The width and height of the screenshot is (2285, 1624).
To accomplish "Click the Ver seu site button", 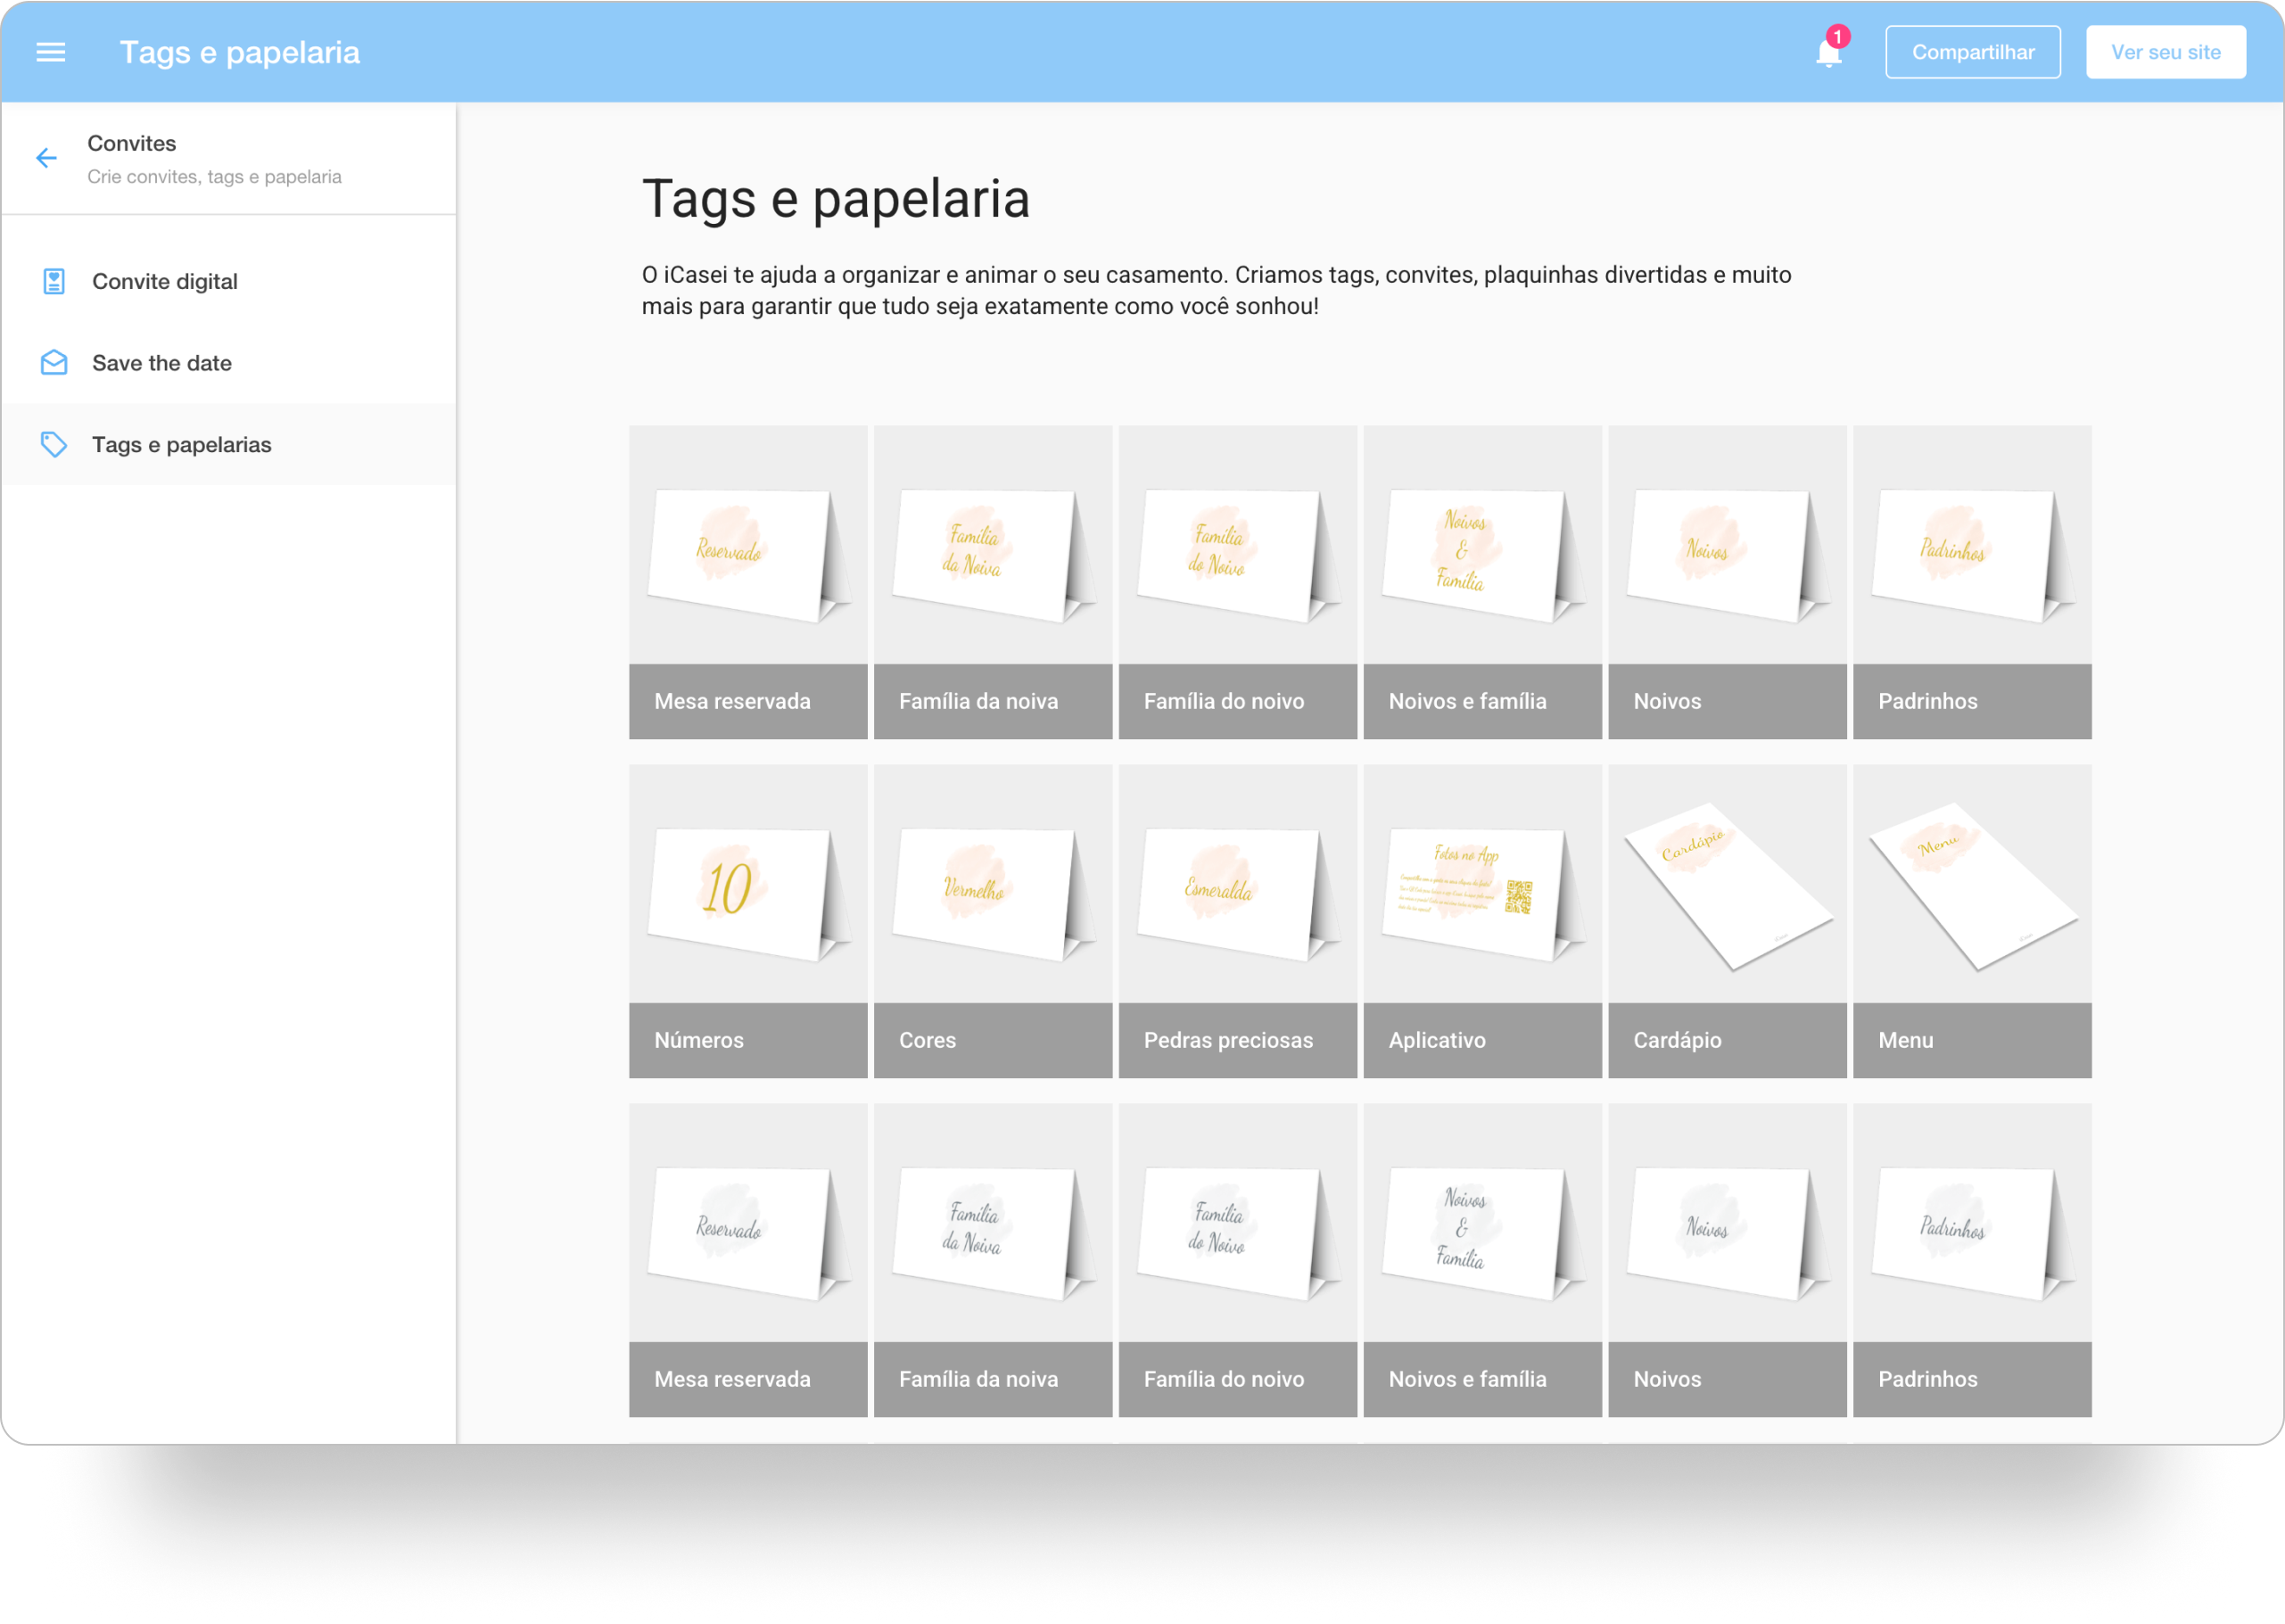I will (2165, 52).
